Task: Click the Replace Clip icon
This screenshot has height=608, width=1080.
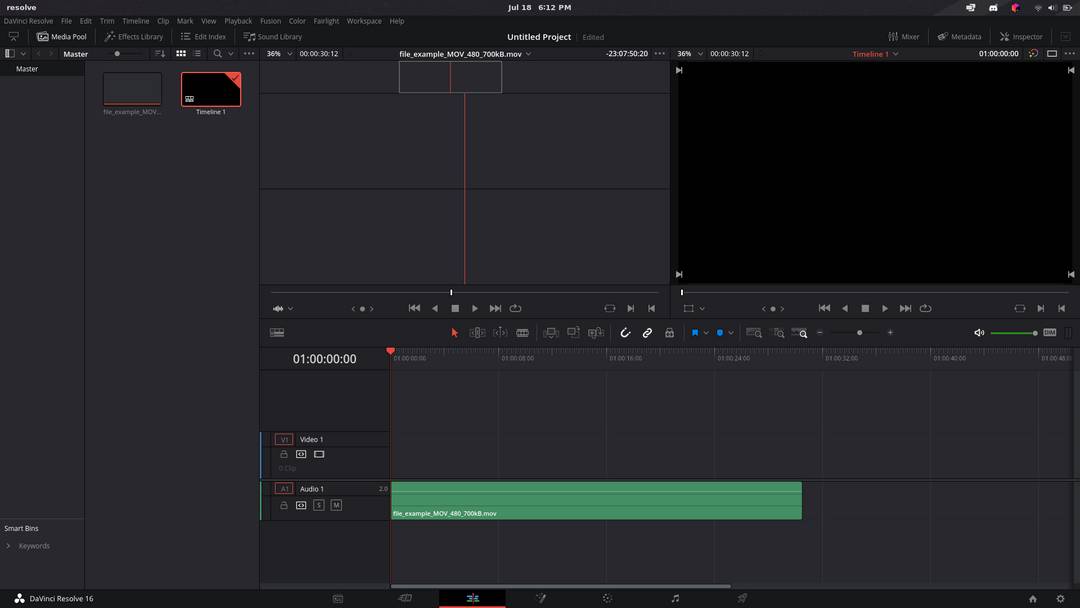Action: coord(596,333)
